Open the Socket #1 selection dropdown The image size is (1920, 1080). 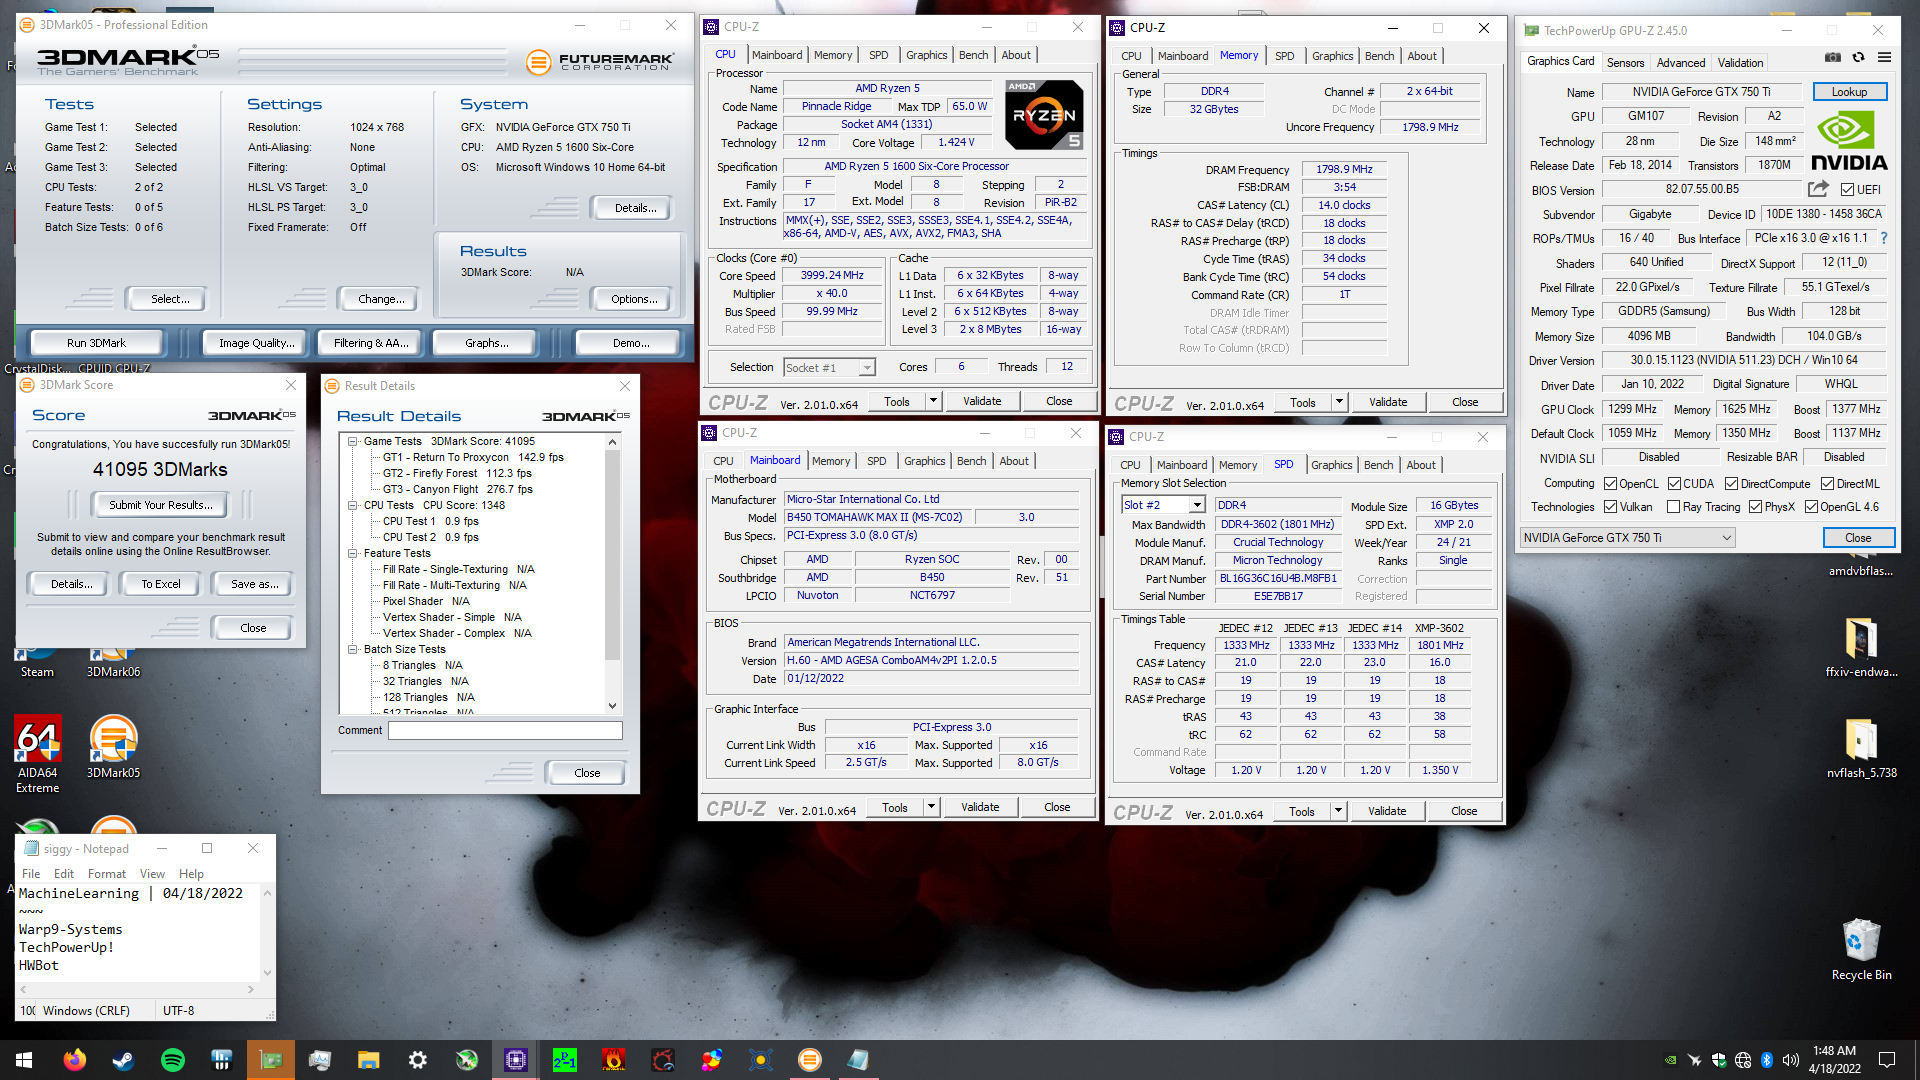coord(829,368)
